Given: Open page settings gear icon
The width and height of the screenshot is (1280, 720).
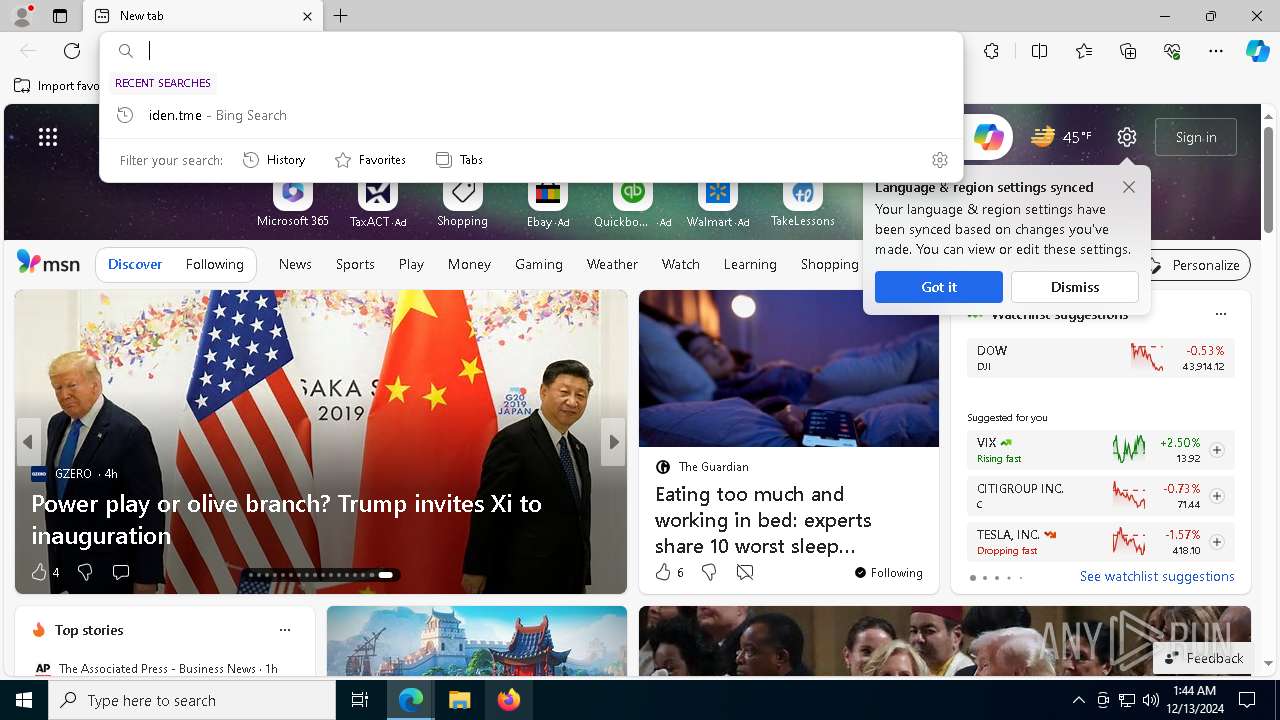Looking at the screenshot, I should pyautogui.click(x=1127, y=137).
